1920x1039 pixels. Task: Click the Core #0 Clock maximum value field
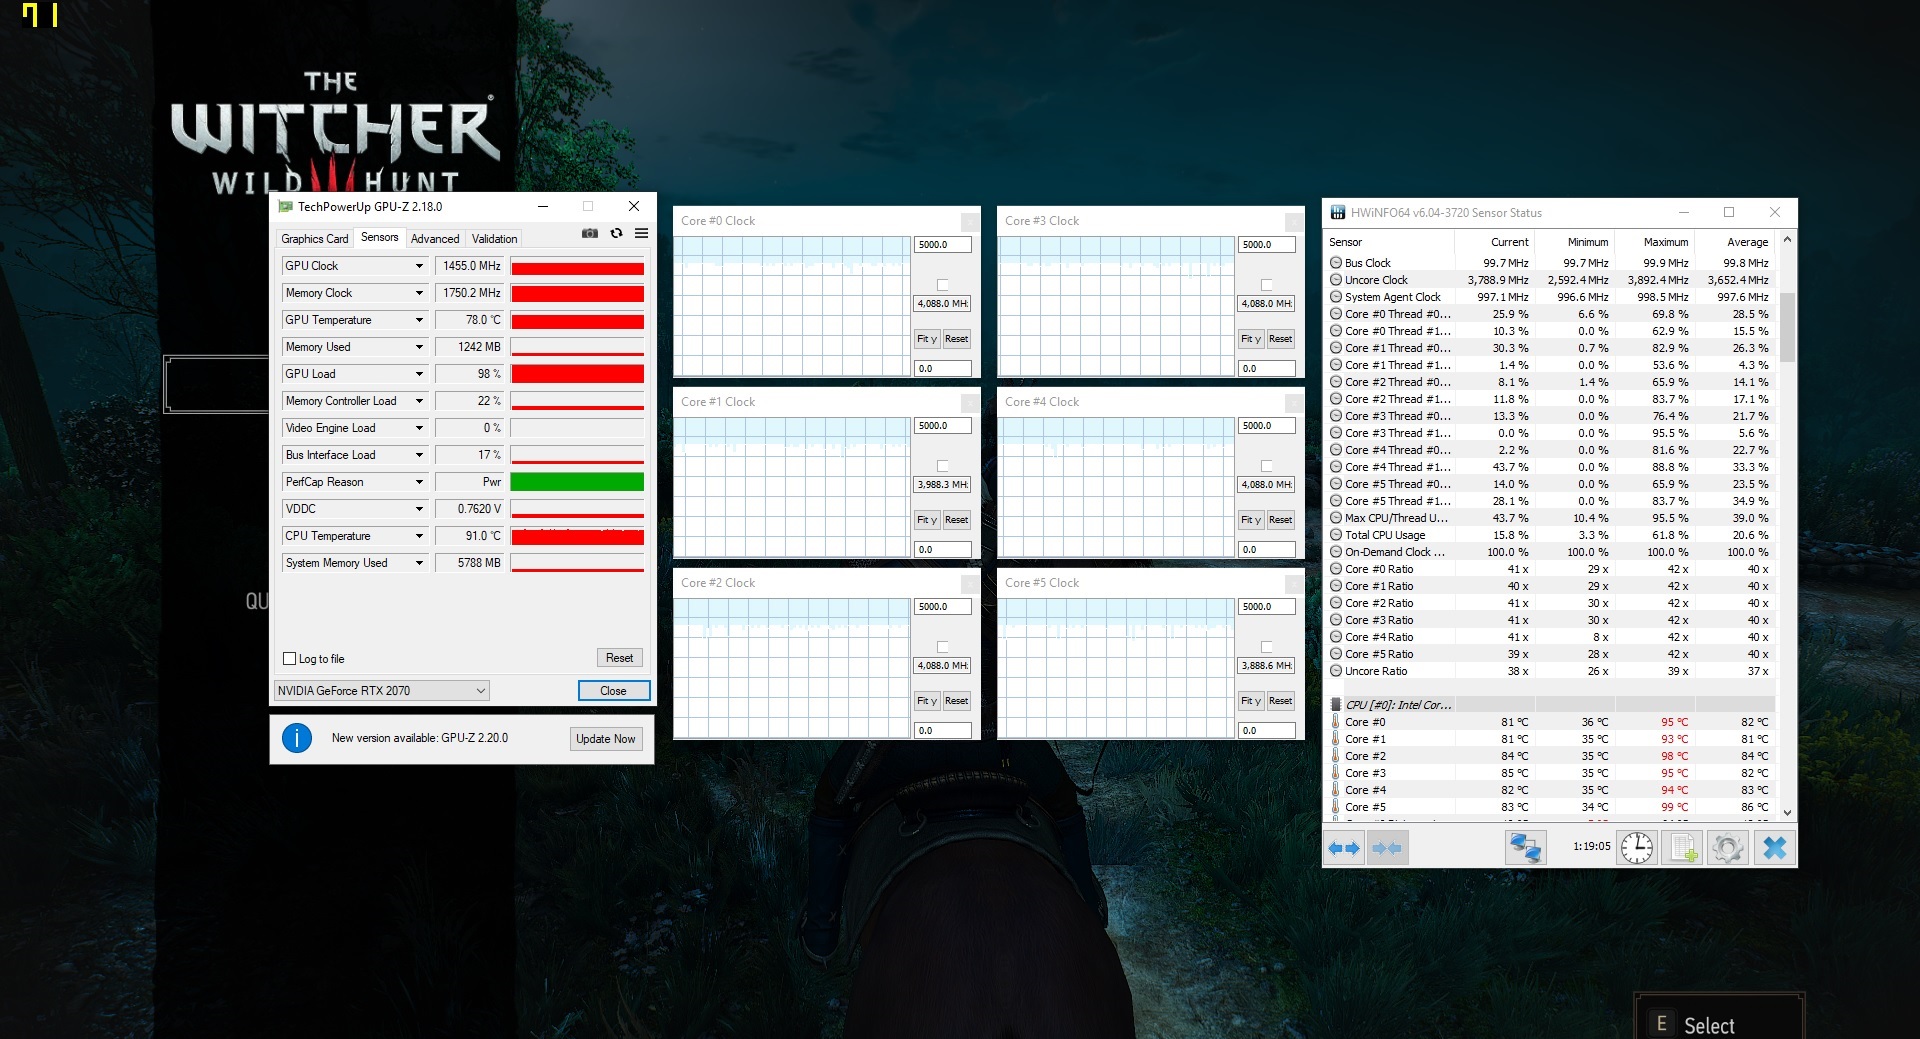943,245
